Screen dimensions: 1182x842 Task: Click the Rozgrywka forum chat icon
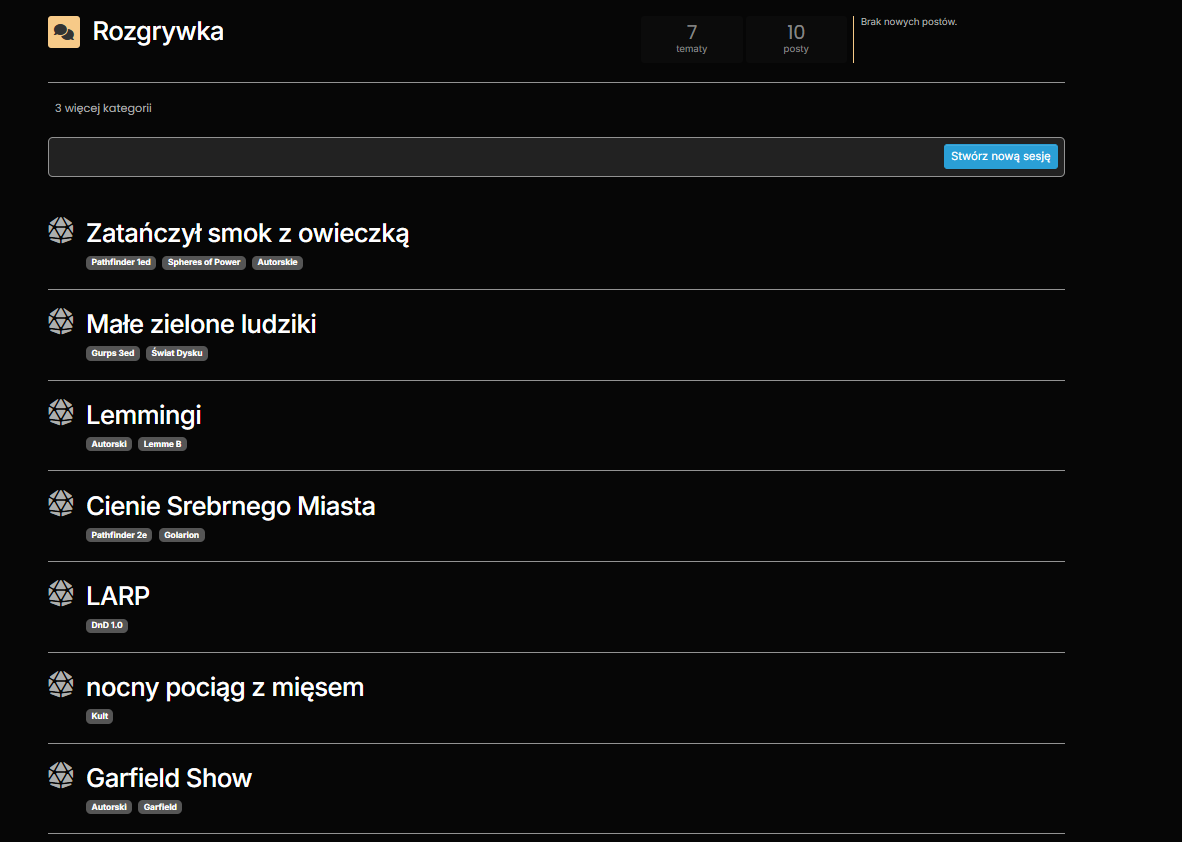point(64,32)
